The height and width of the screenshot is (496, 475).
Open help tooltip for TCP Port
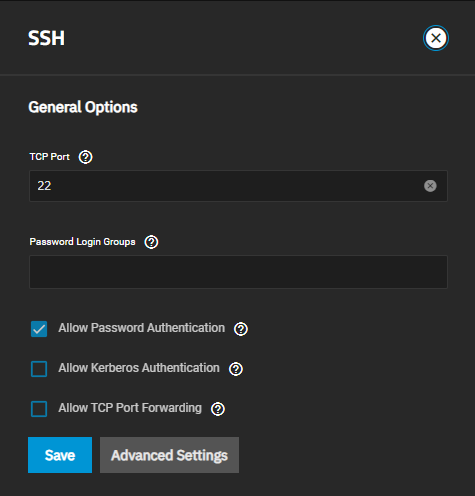(85, 157)
